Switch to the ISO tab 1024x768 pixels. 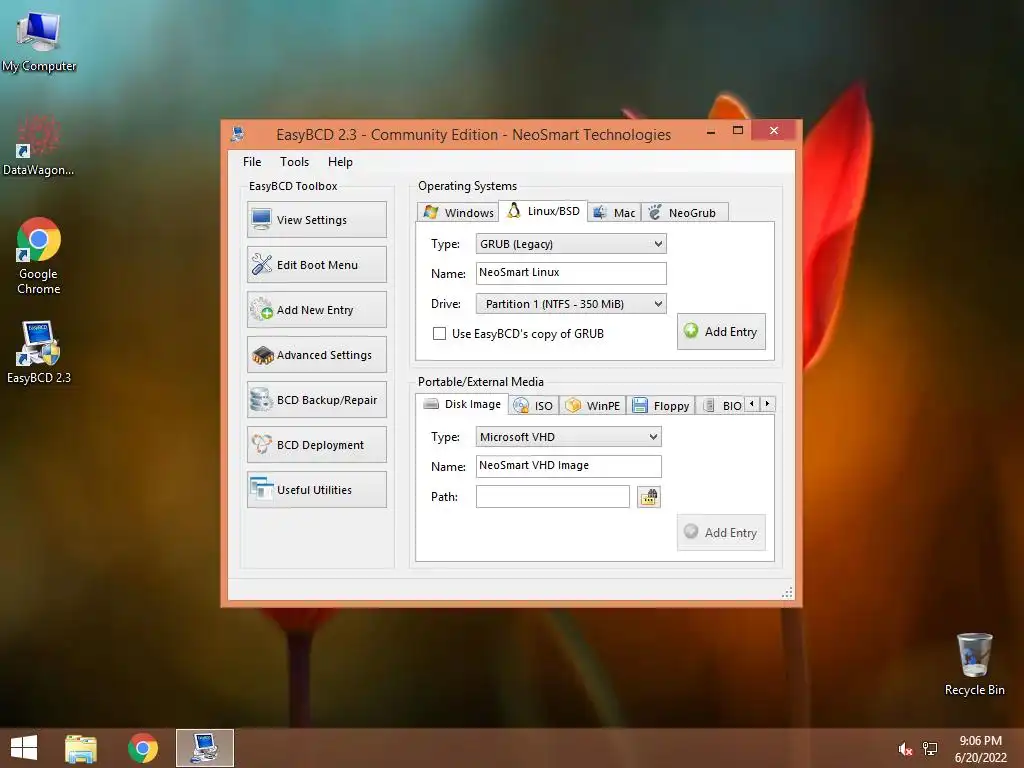534,406
